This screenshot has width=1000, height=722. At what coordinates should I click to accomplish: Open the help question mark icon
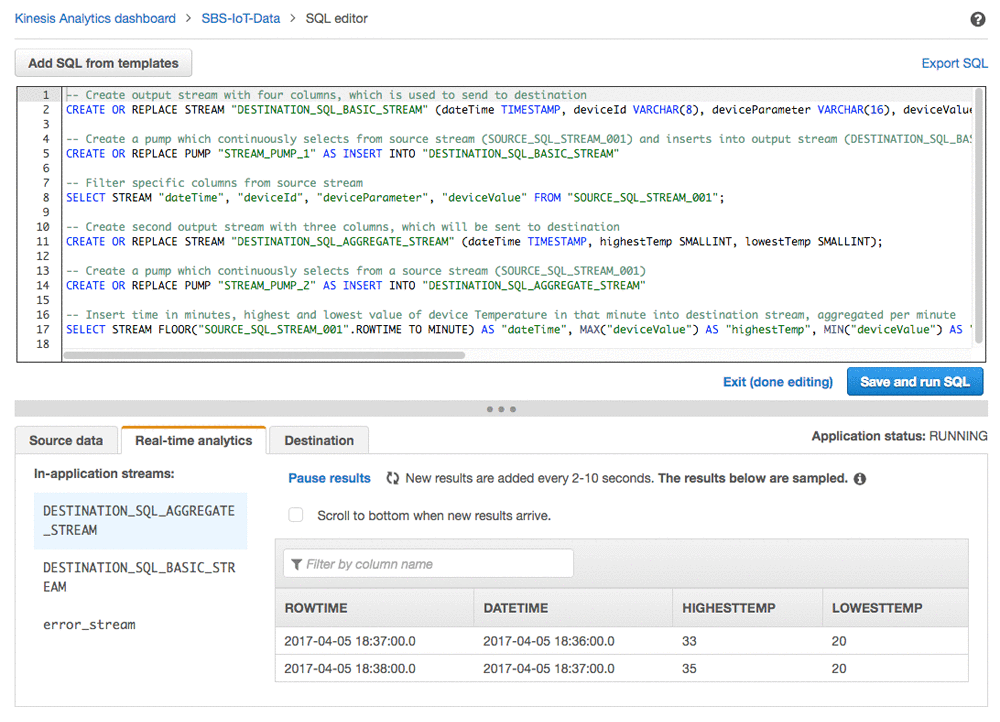(977, 19)
